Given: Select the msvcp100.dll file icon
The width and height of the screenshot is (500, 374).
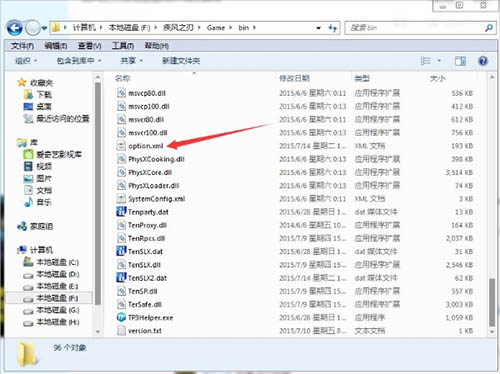Looking at the screenshot, I should pyautogui.click(x=121, y=106).
